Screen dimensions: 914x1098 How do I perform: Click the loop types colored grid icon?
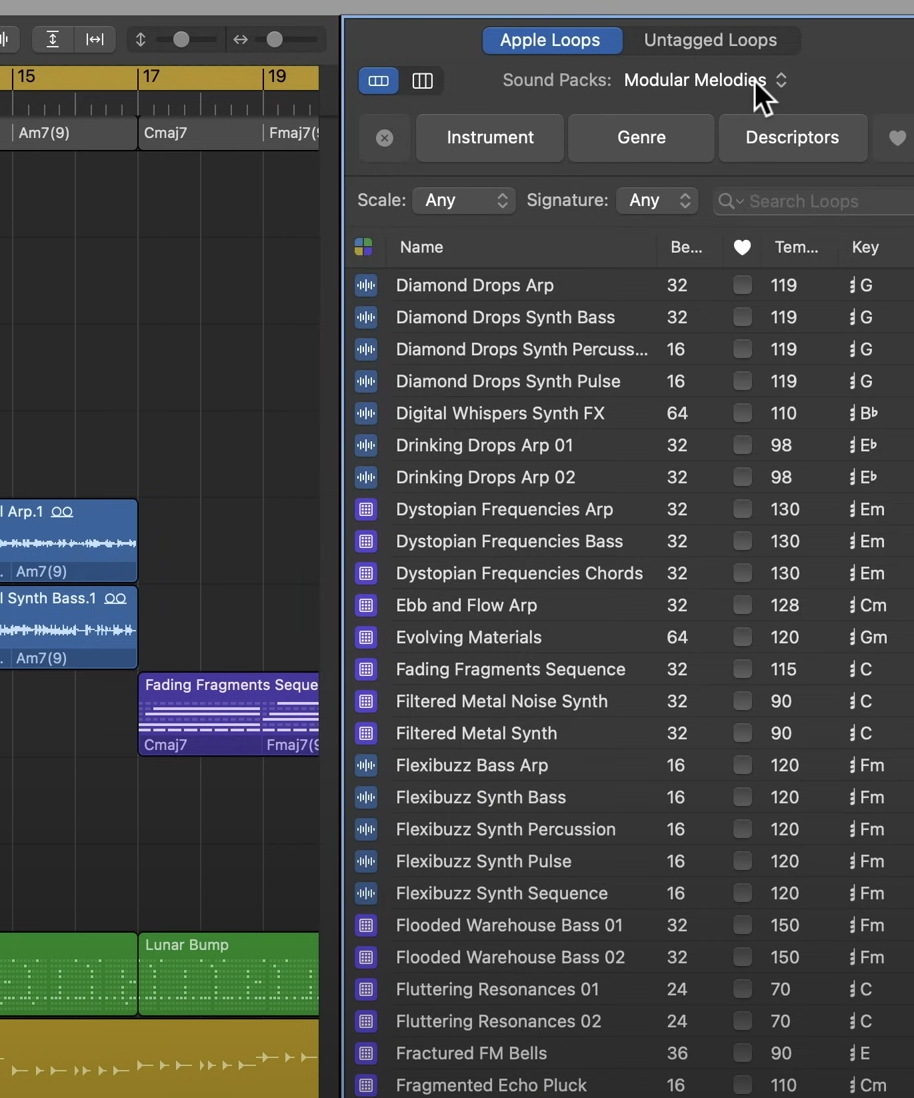click(363, 246)
